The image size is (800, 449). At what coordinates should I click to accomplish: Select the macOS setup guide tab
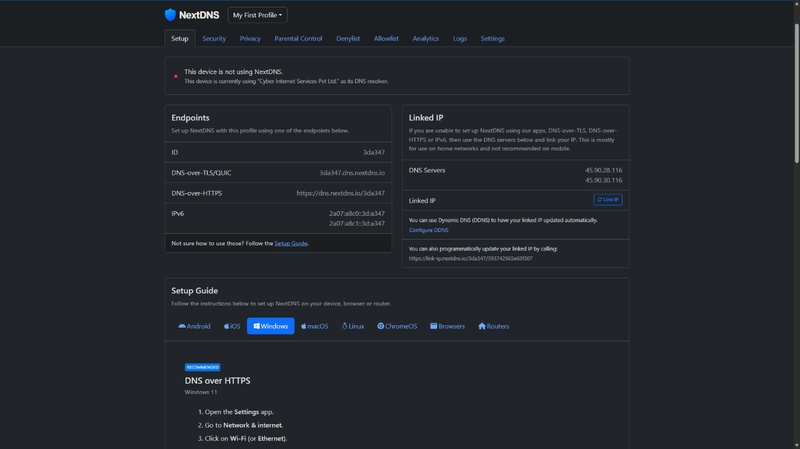[314, 326]
